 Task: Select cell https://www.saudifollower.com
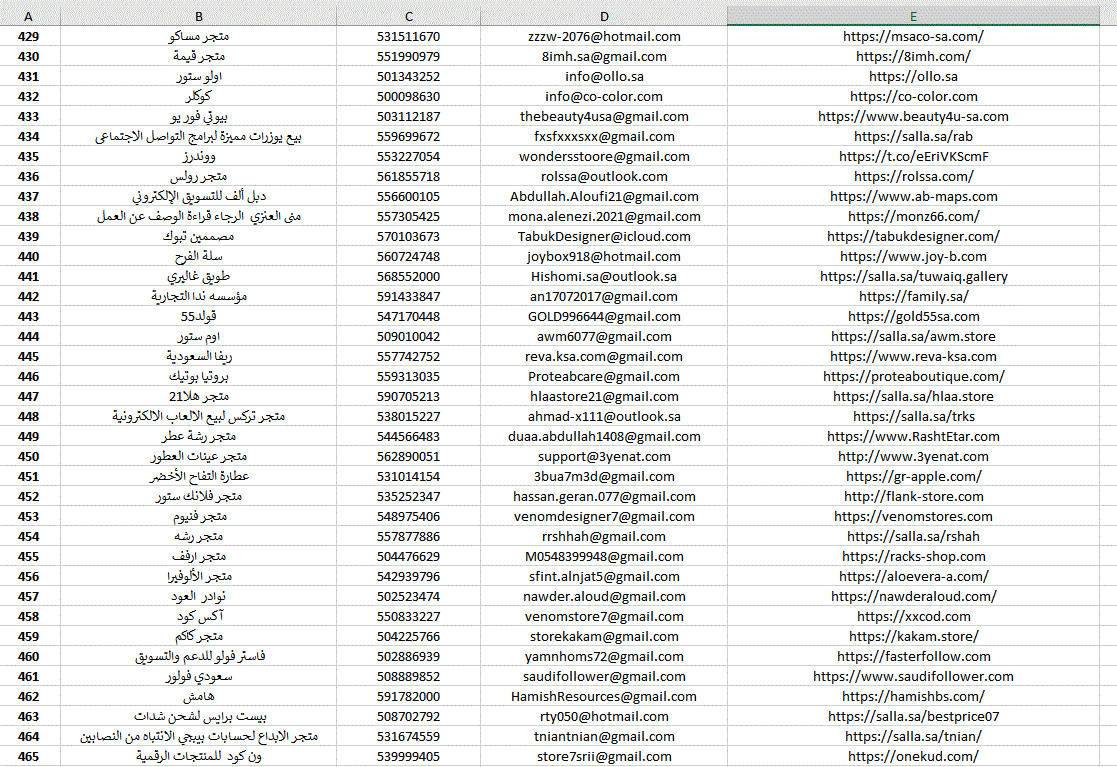(913, 675)
